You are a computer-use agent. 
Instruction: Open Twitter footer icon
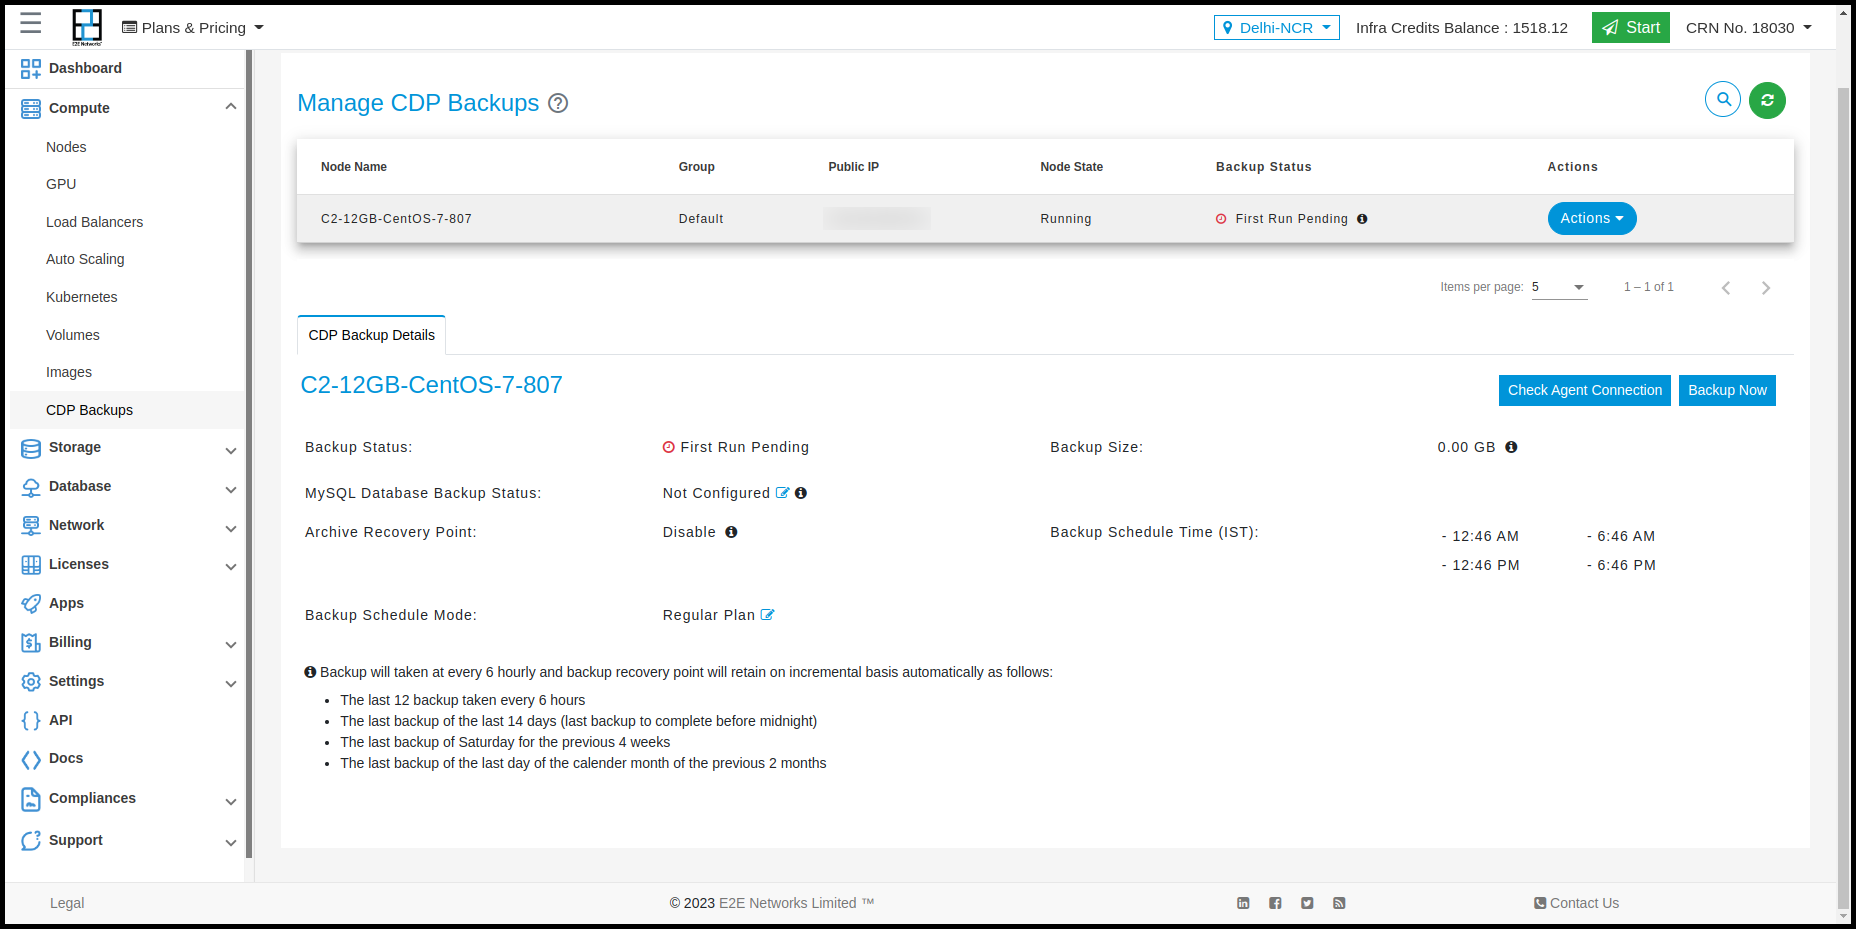(1307, 903)
